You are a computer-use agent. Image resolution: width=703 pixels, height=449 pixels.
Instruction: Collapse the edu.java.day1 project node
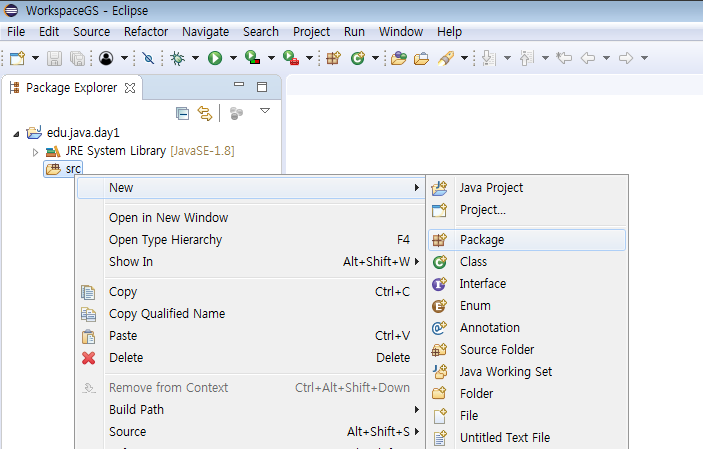pyautogui.click(x=16, y=134)
